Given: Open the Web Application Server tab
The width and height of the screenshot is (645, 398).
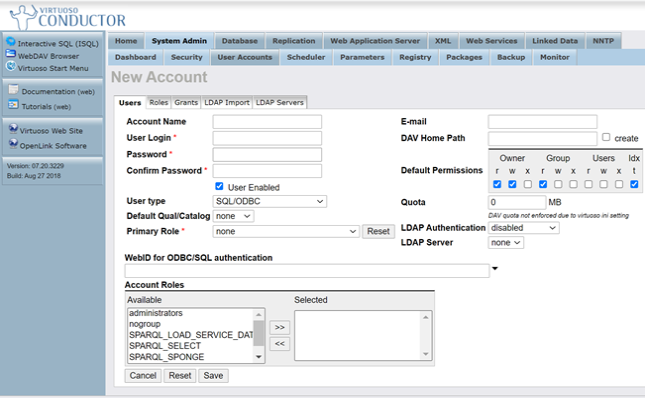Looking at the screenshot, I should (375, 41).
